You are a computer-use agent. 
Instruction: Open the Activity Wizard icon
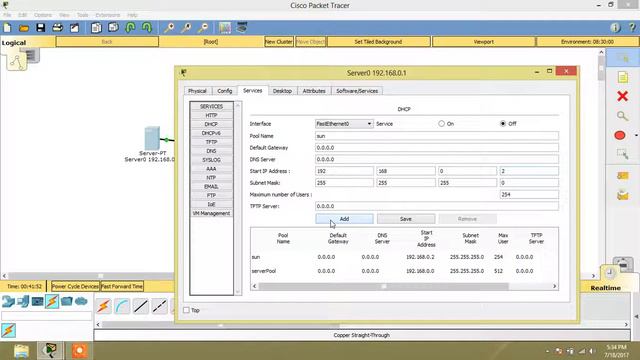(x=74, y=28)
